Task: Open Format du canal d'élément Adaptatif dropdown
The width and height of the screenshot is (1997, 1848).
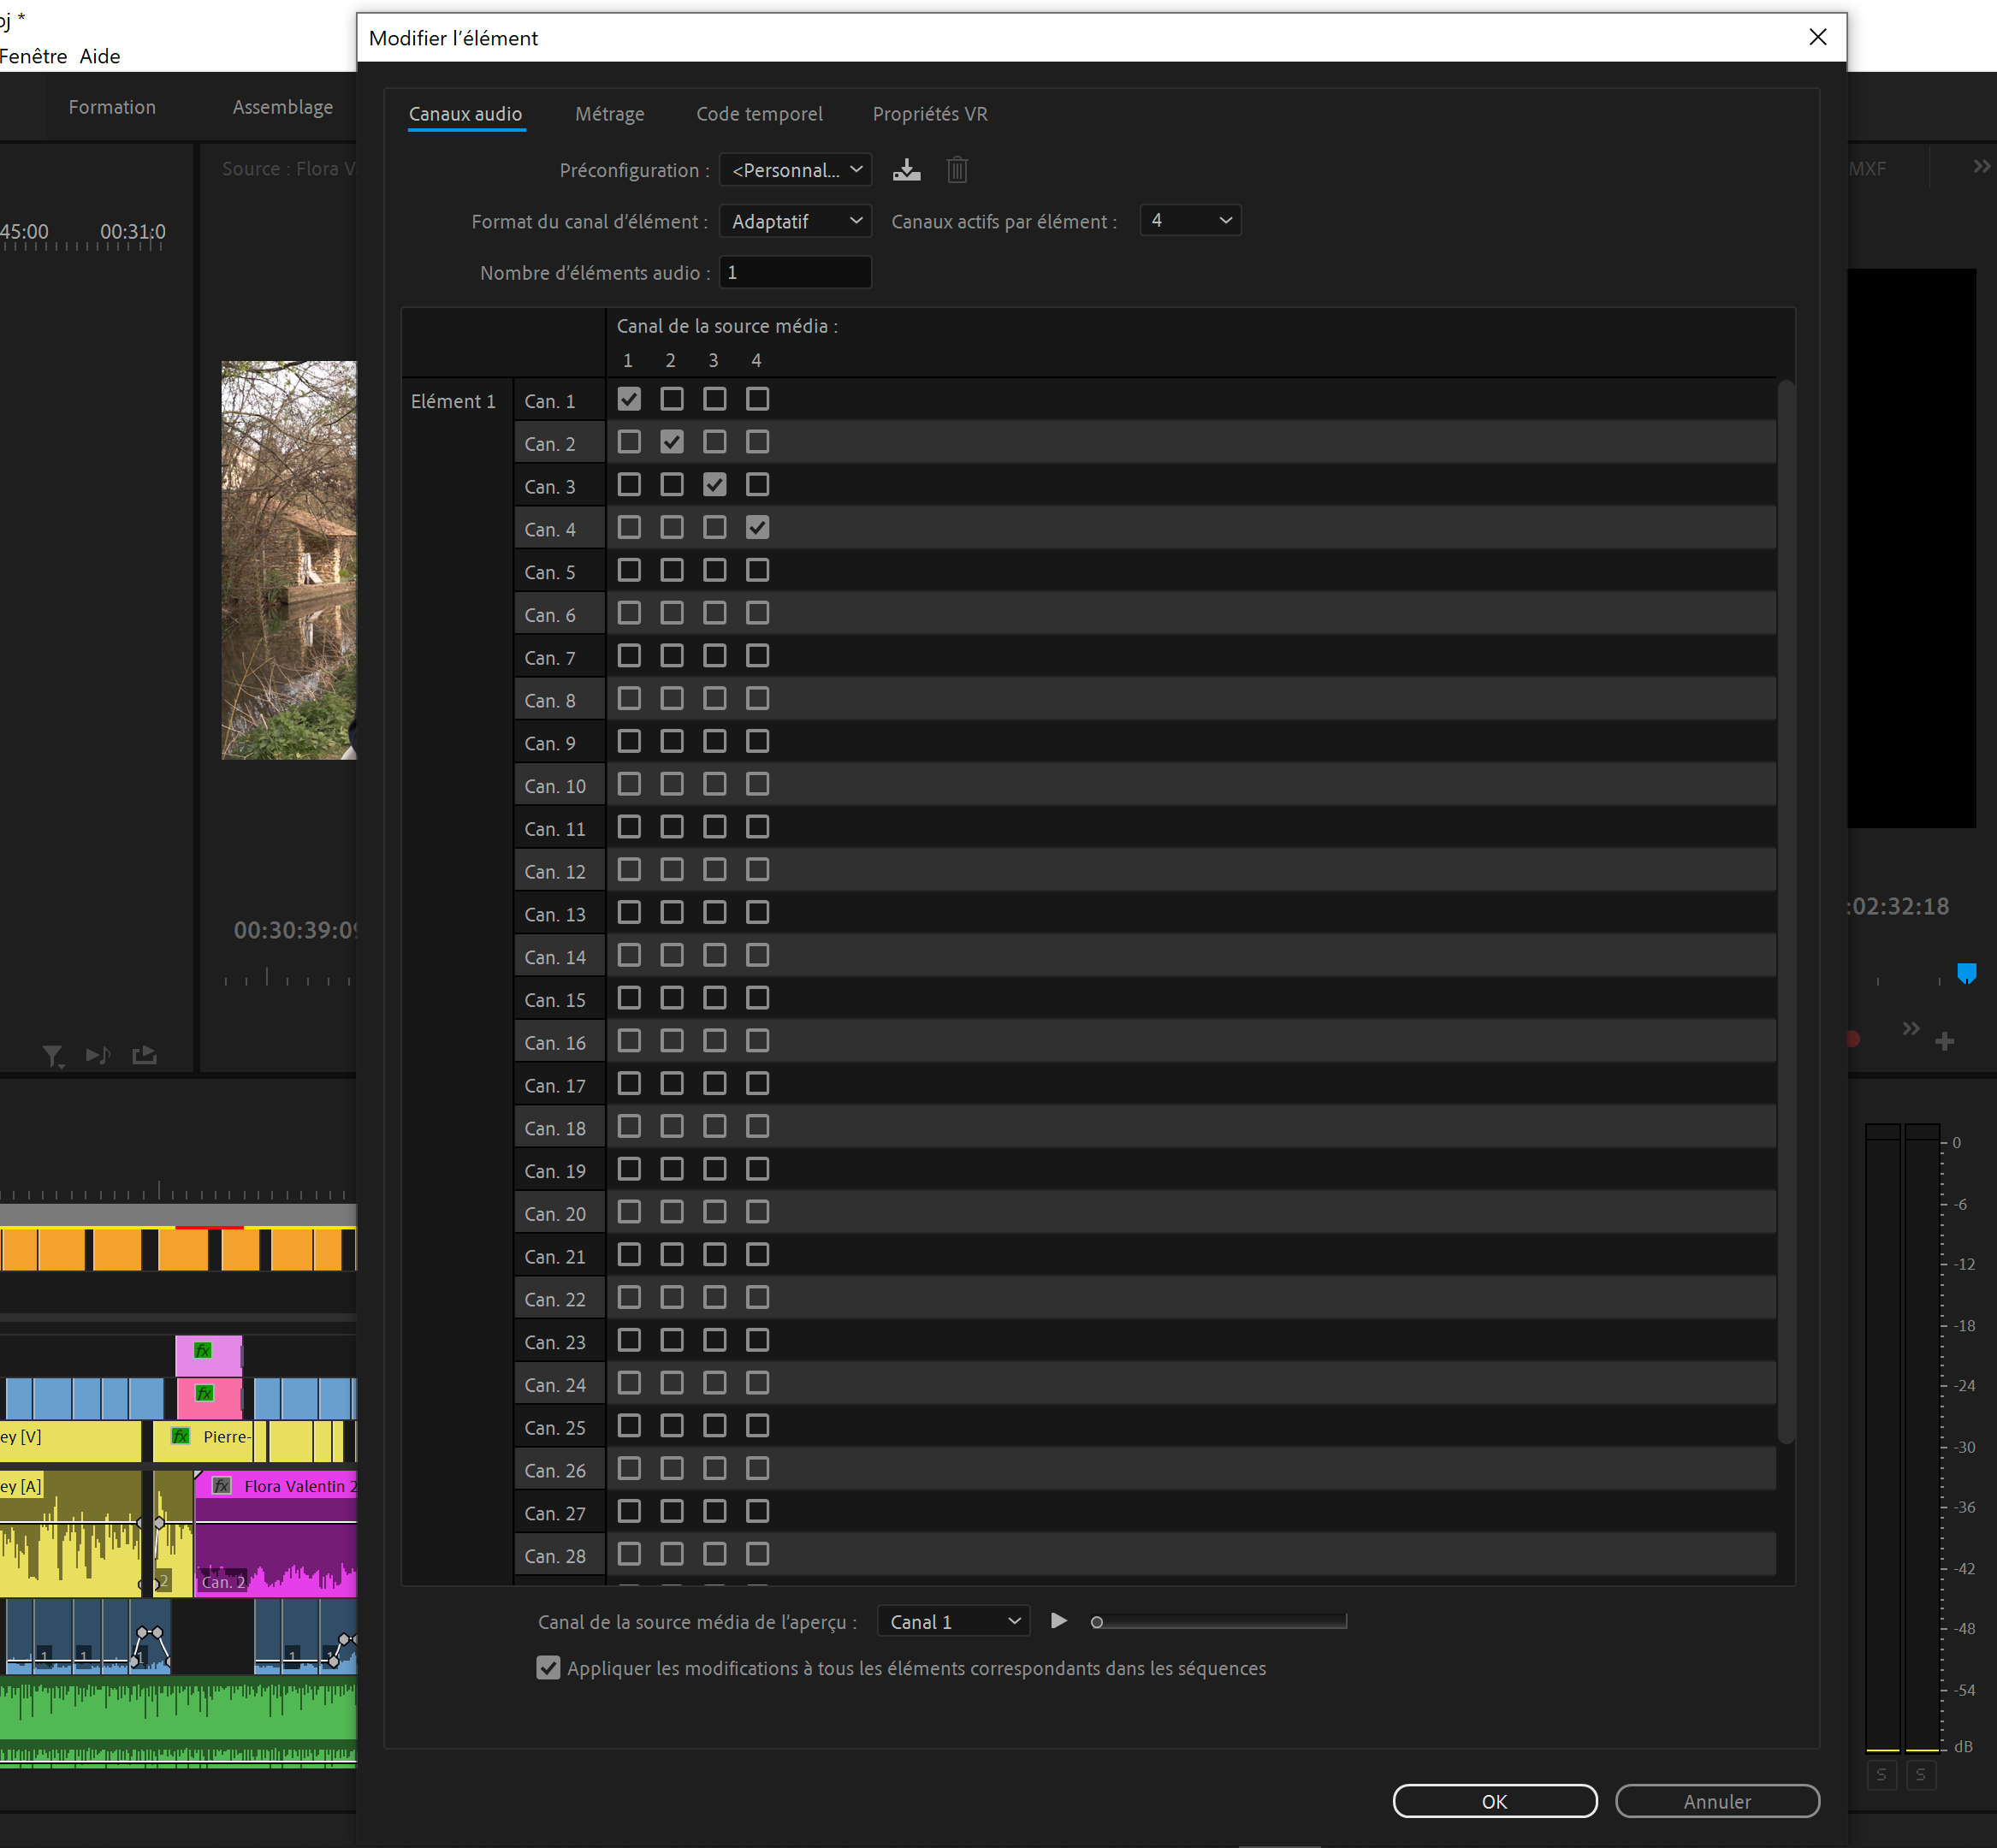Action: coord(795,221)
